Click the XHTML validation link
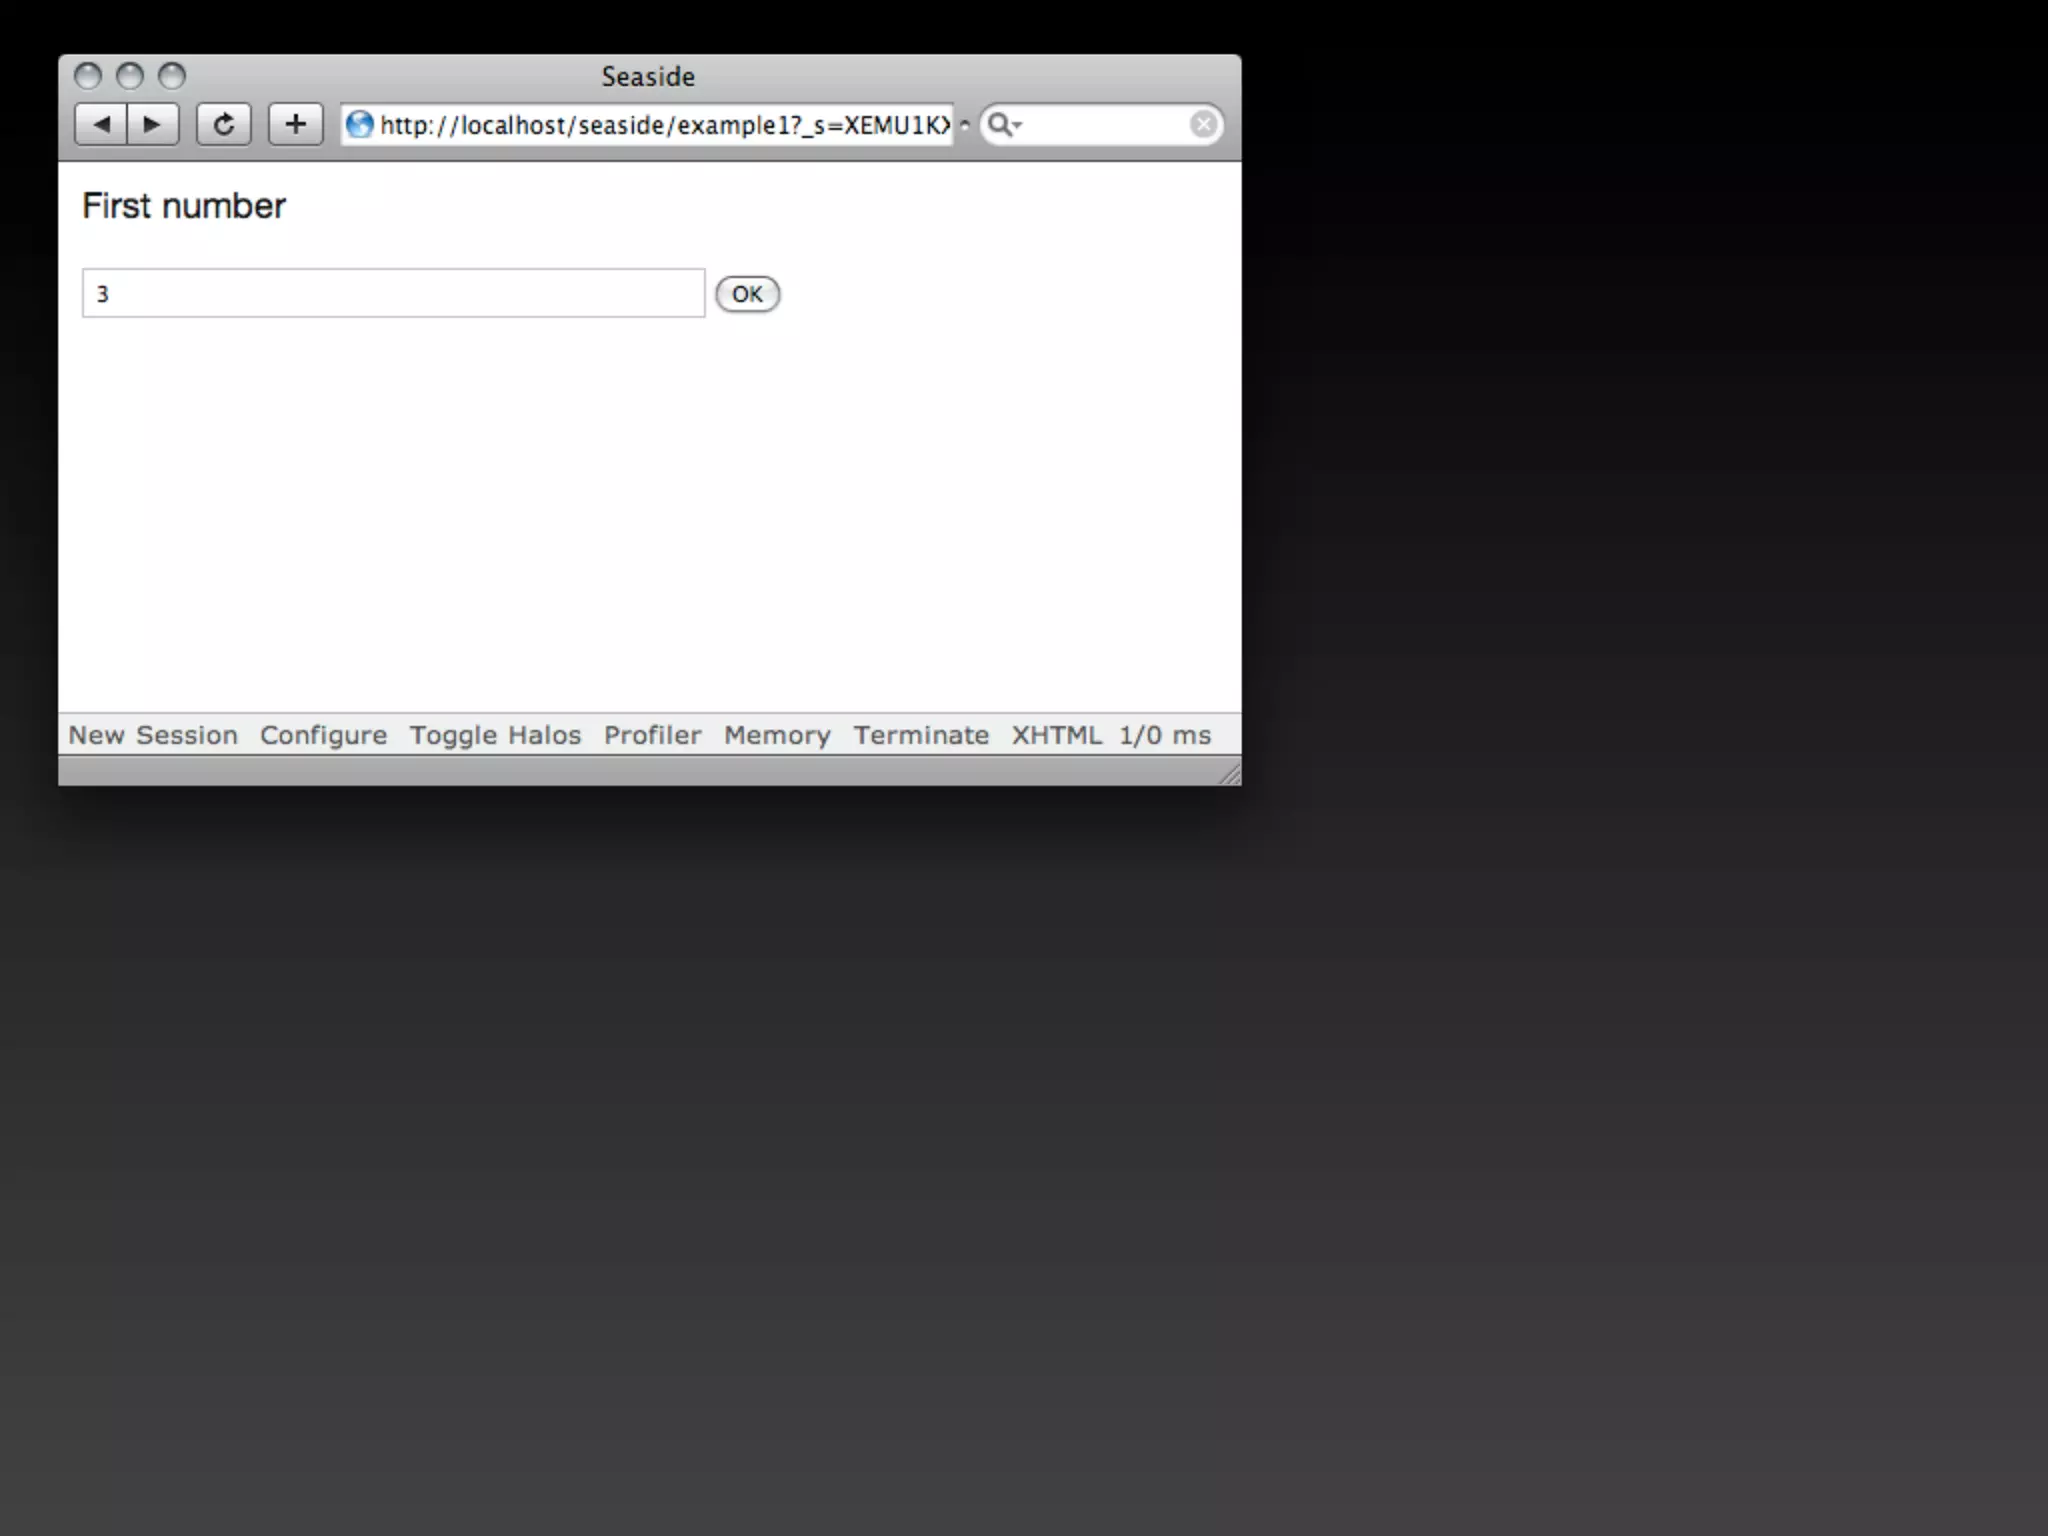Image resolution: width=2048 pixels, height=1536 pixels. tap(1056, 735)
